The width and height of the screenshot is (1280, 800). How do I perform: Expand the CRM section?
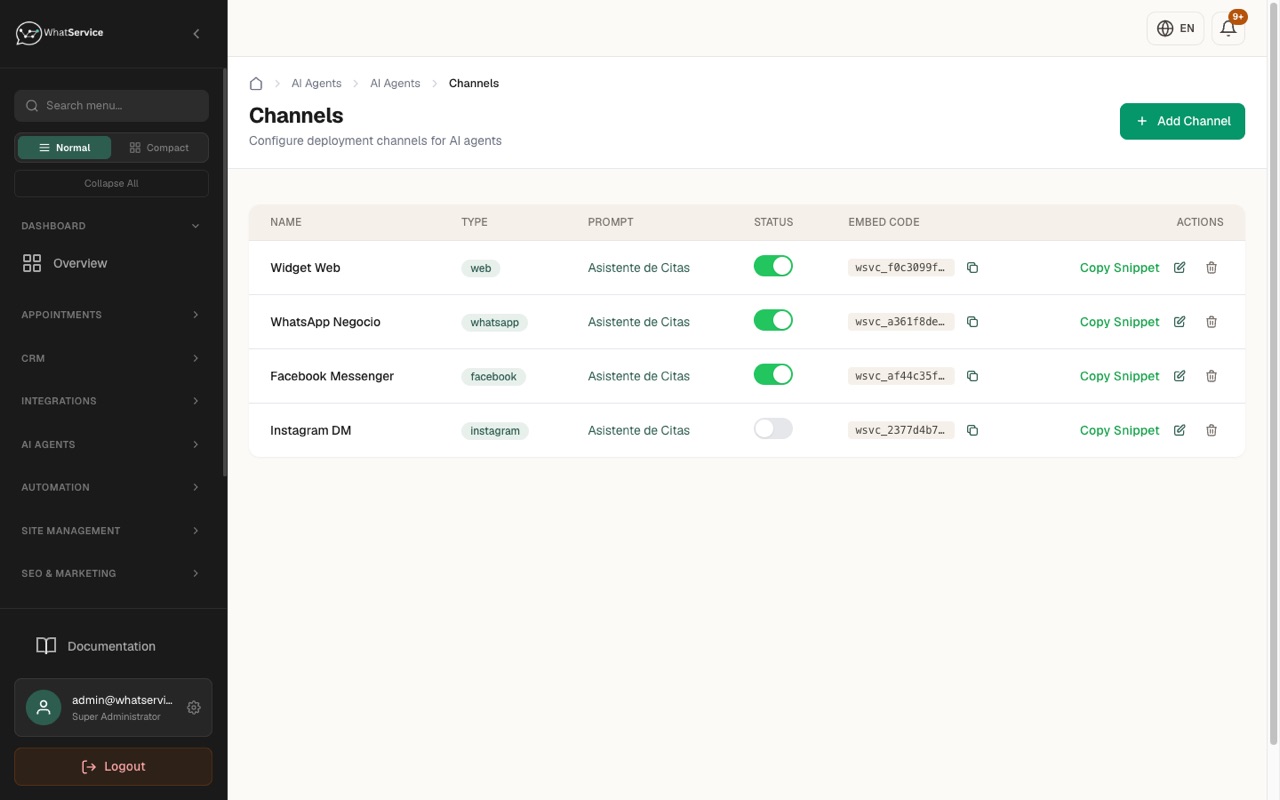click(x=111, y=358)
